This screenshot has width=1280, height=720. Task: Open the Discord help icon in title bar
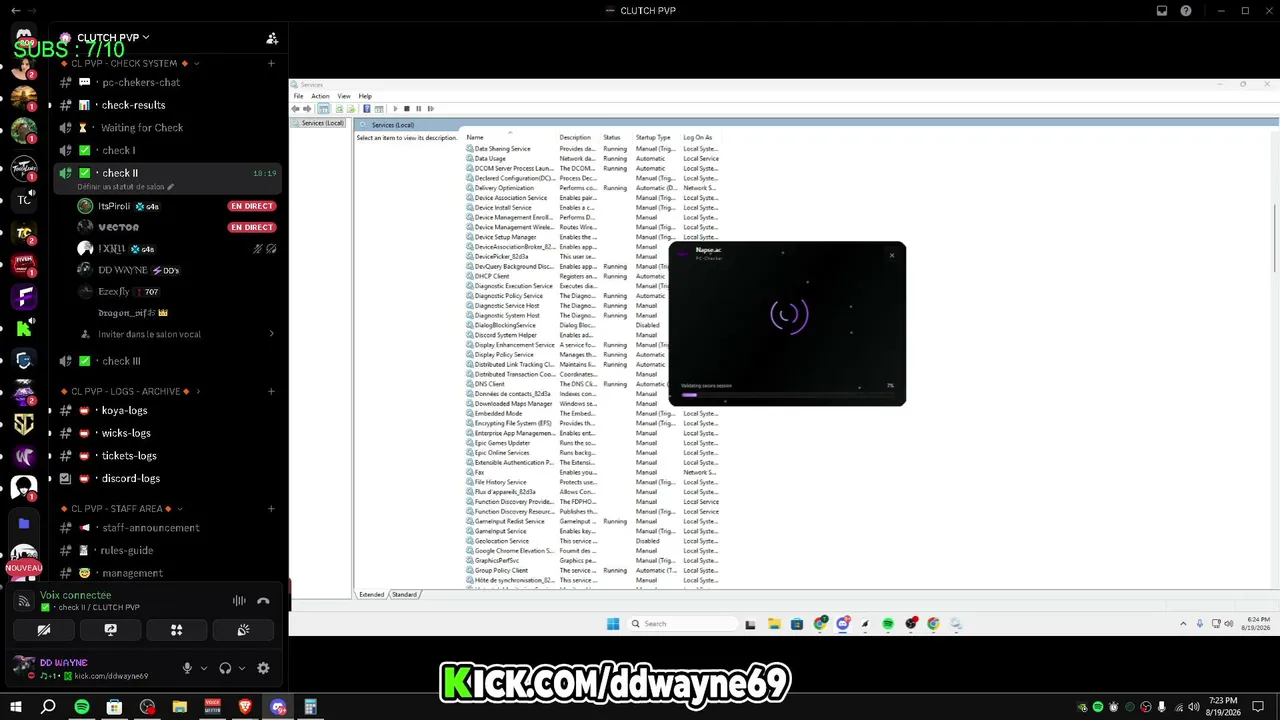[1186, 11]
